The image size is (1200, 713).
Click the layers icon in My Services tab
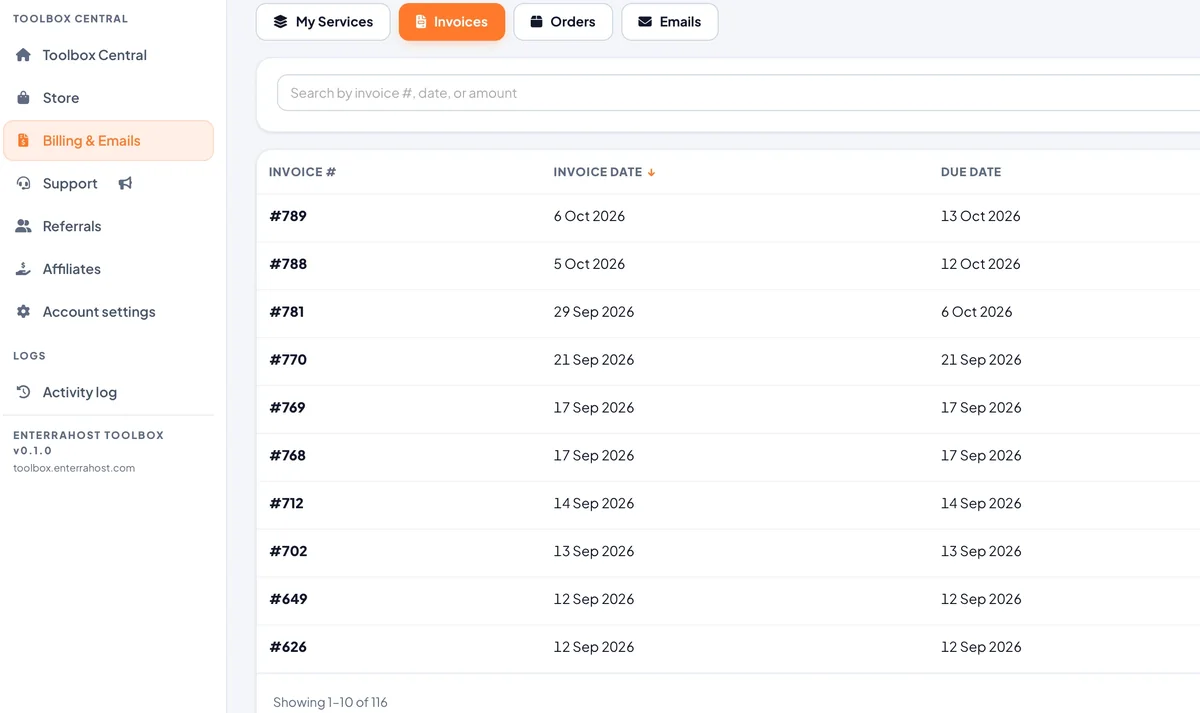(x=280, y=22)
